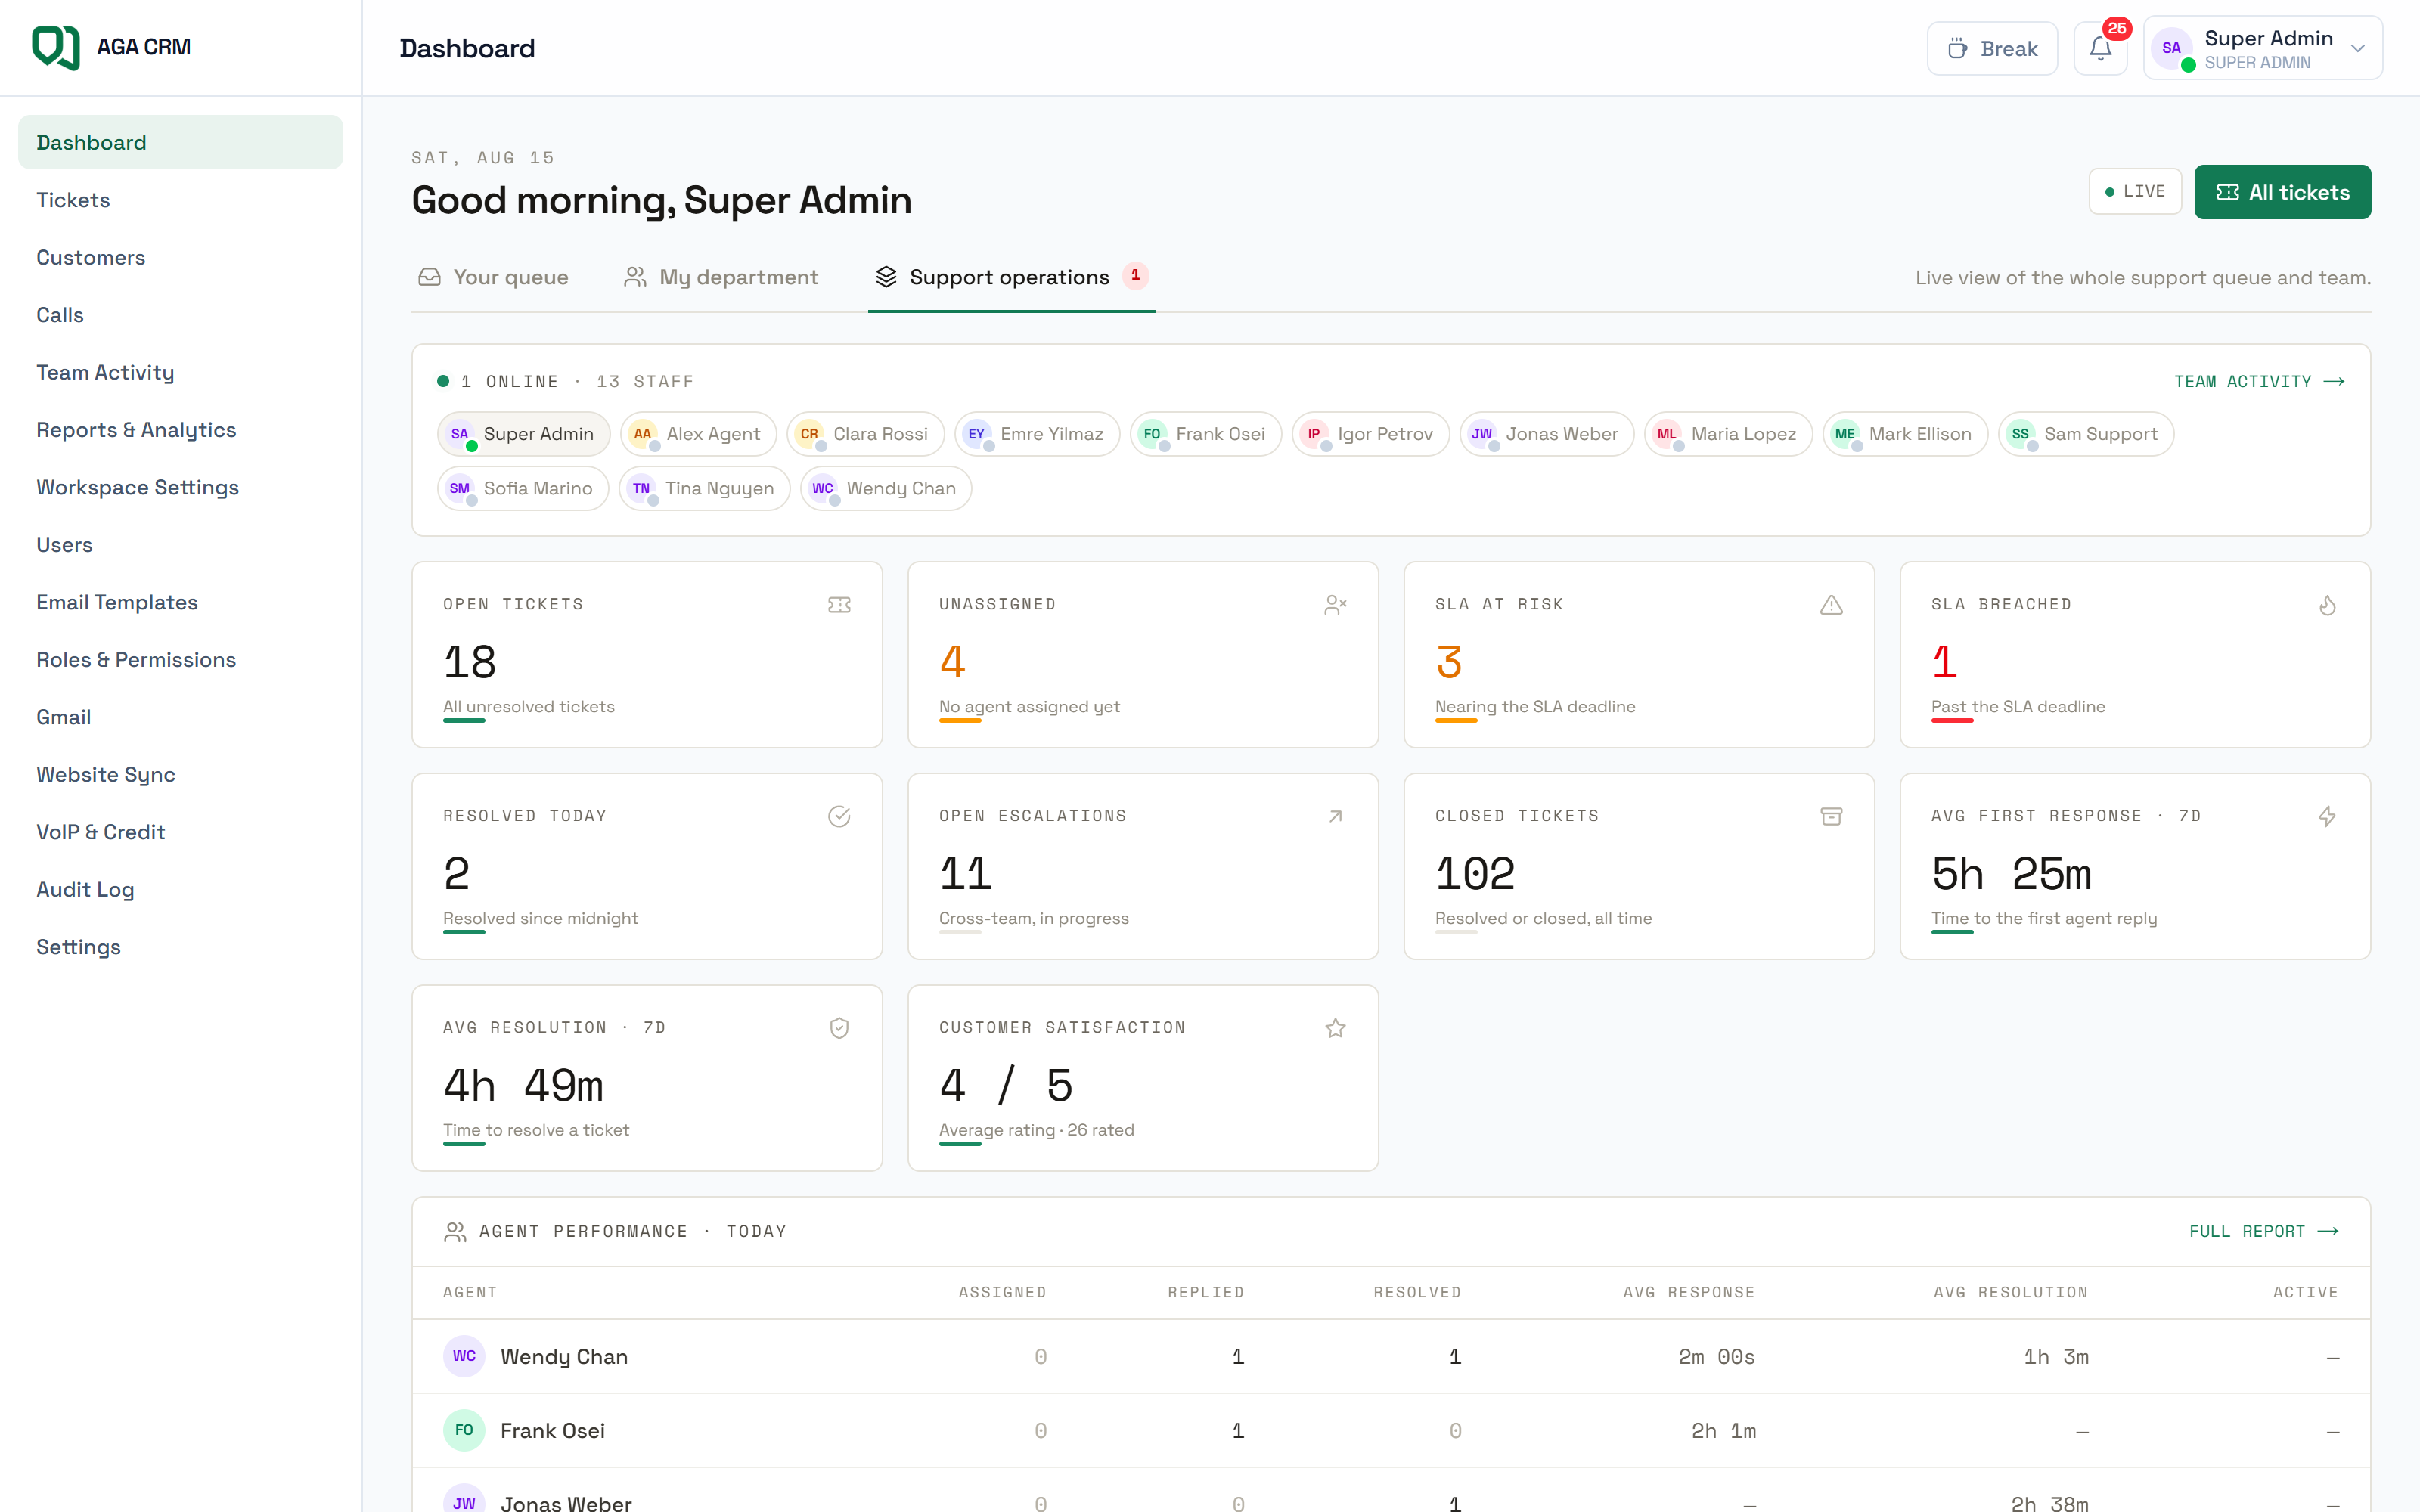This screenshot has width=2420, height=1512.
Task: Click Frank Osei's 2h 1m avg response
Action: 1723,1431
